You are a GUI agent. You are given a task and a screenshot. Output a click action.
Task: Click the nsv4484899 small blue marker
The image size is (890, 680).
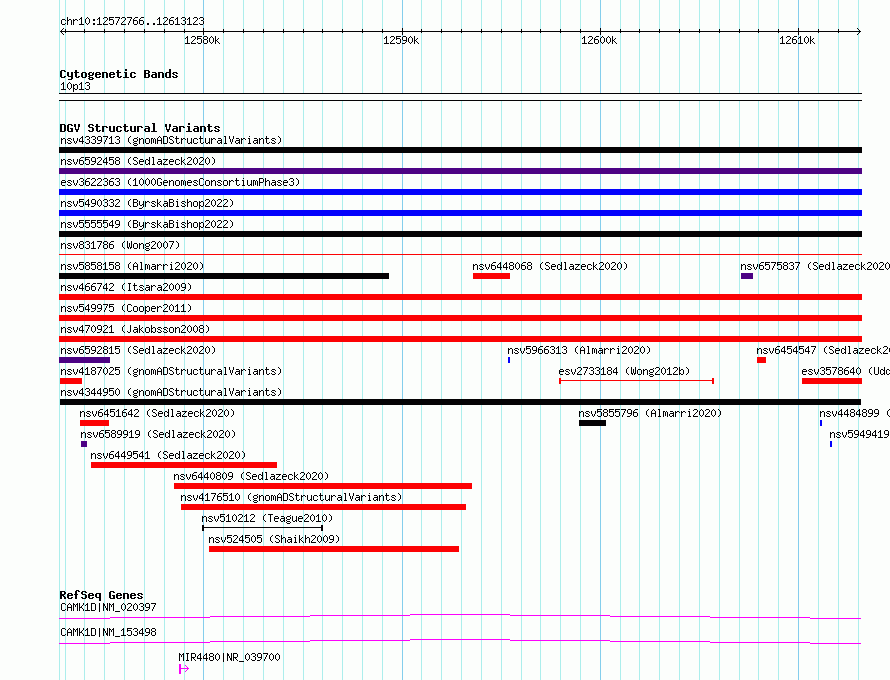[821, 423]
